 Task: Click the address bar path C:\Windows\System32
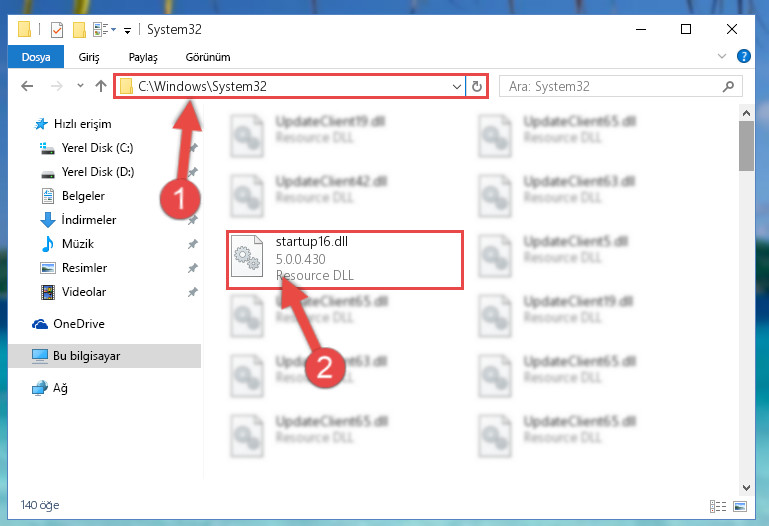coord(202,86)
